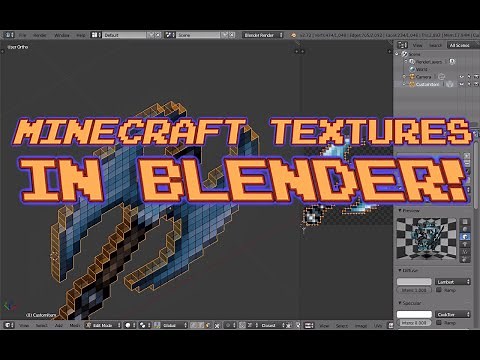Open the CookTorr specular shader dropdown

tap(453, 314)
